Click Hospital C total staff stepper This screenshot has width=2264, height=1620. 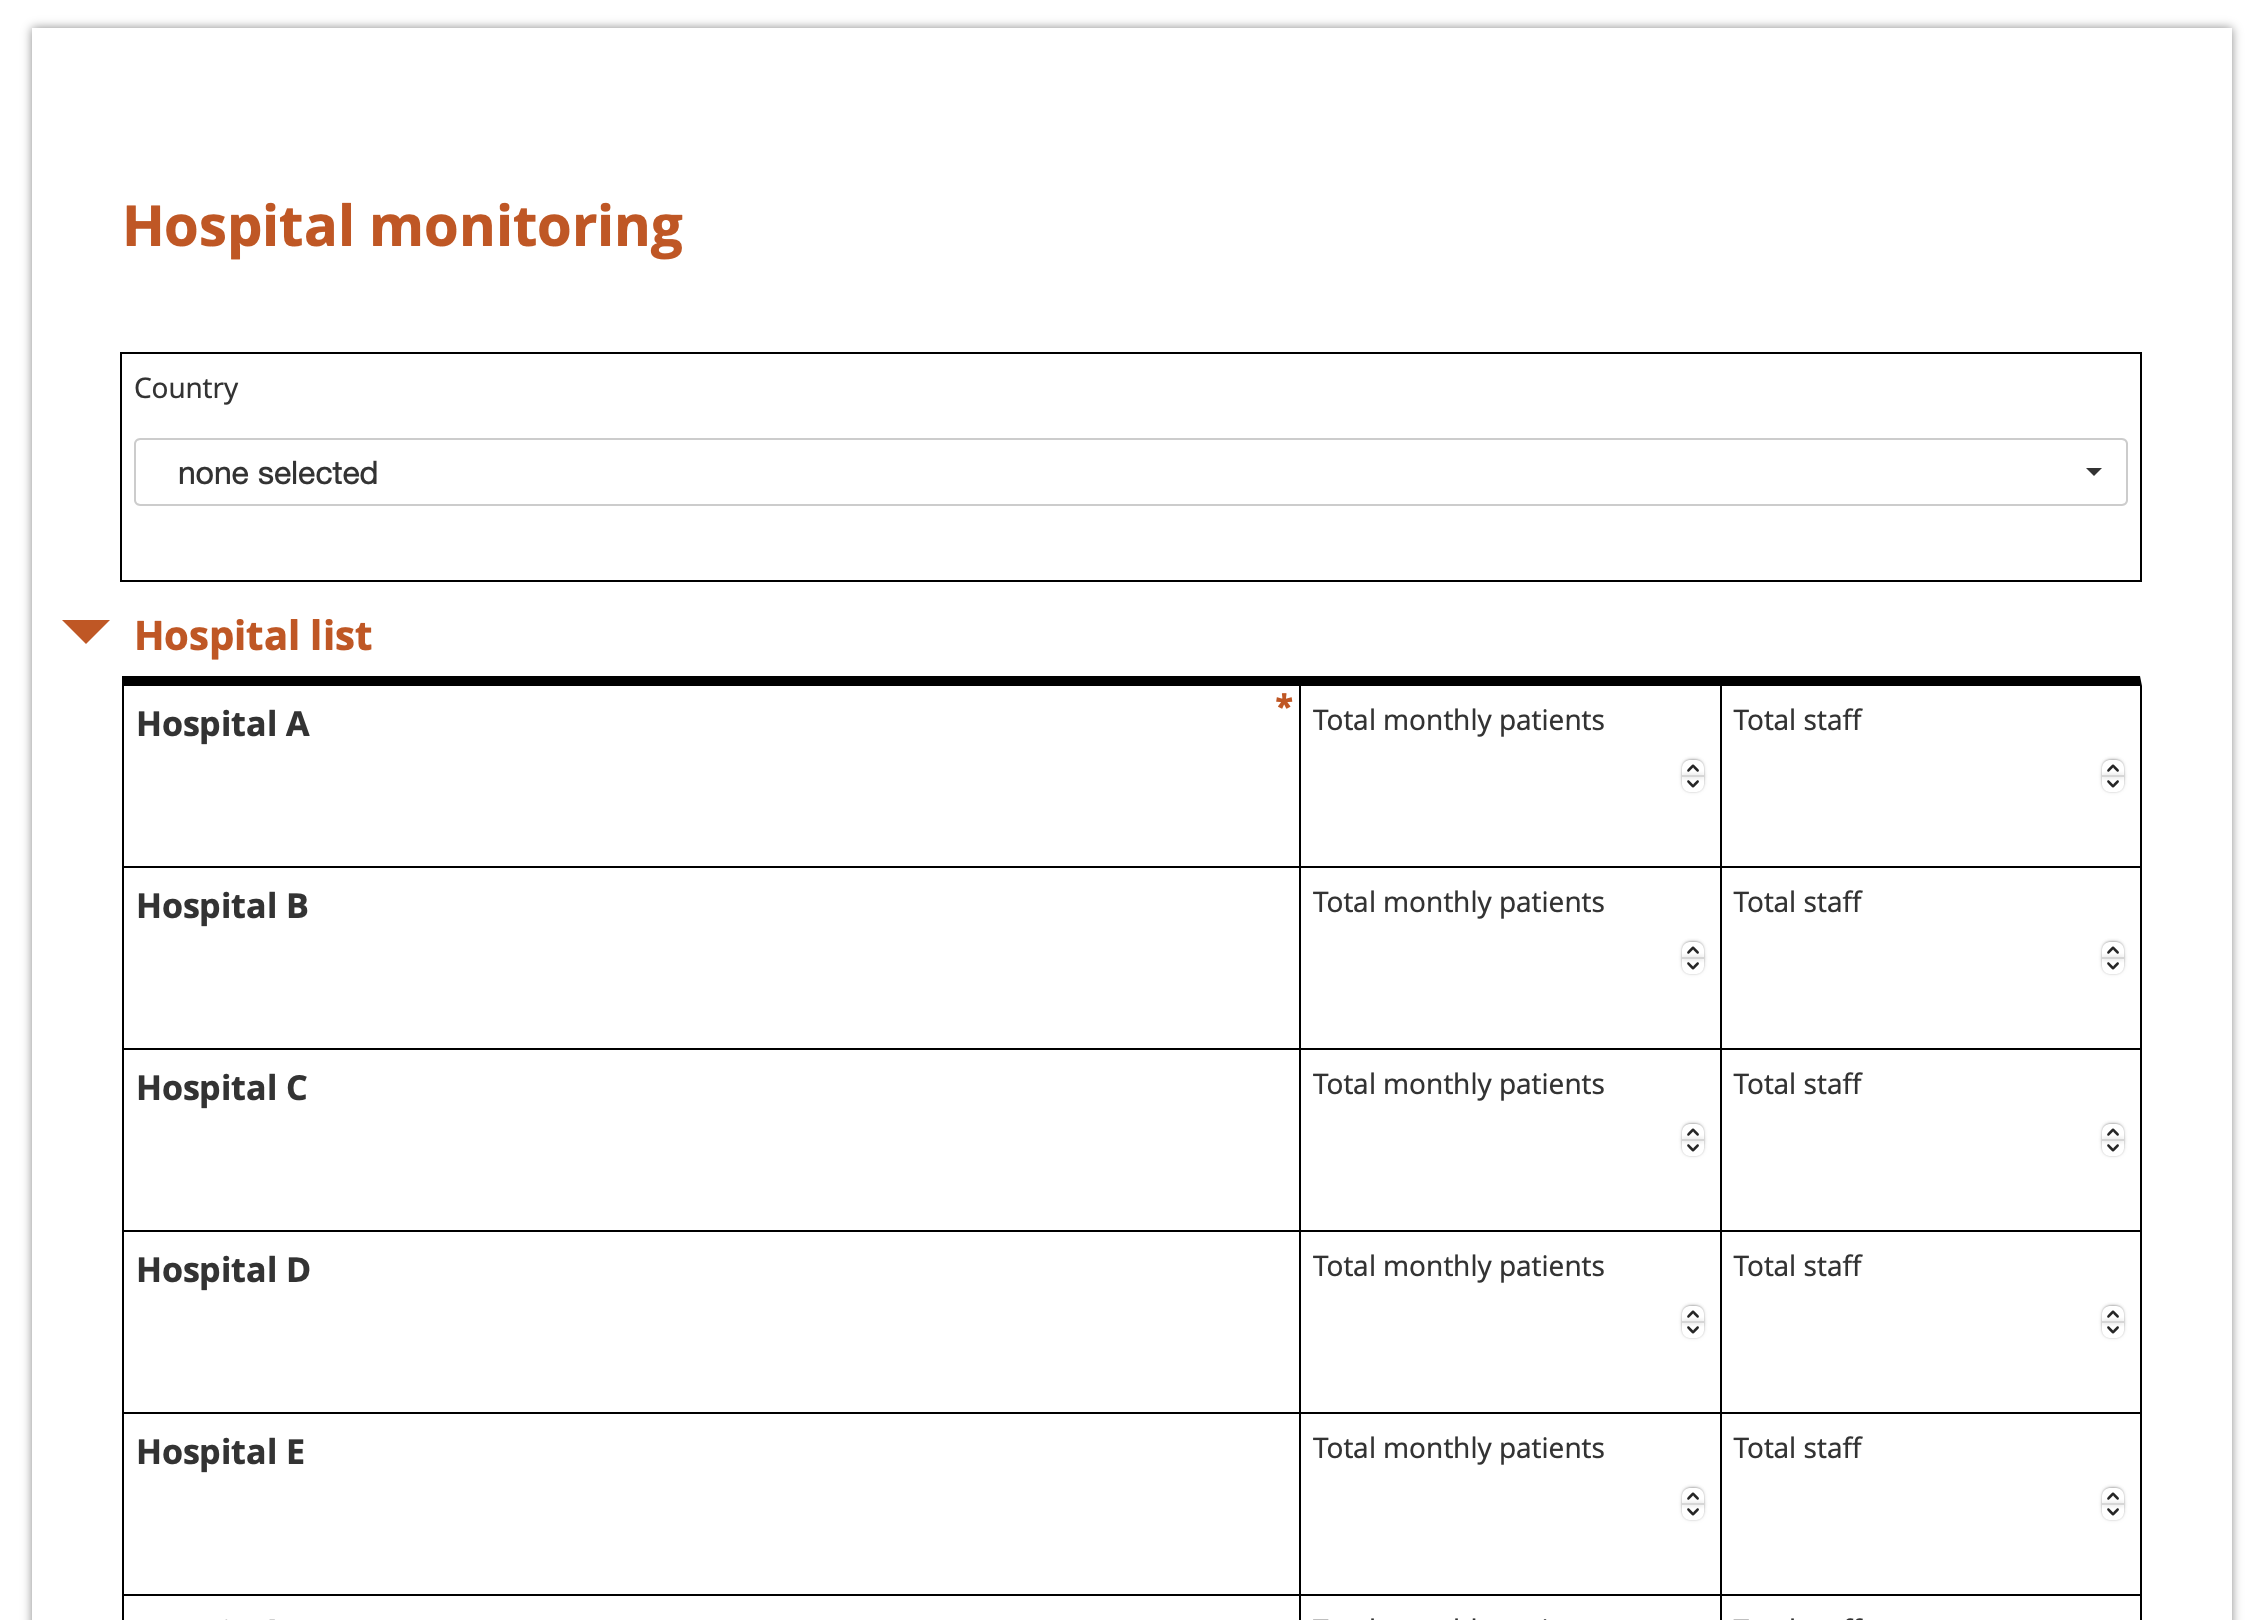[2112, 1139]
